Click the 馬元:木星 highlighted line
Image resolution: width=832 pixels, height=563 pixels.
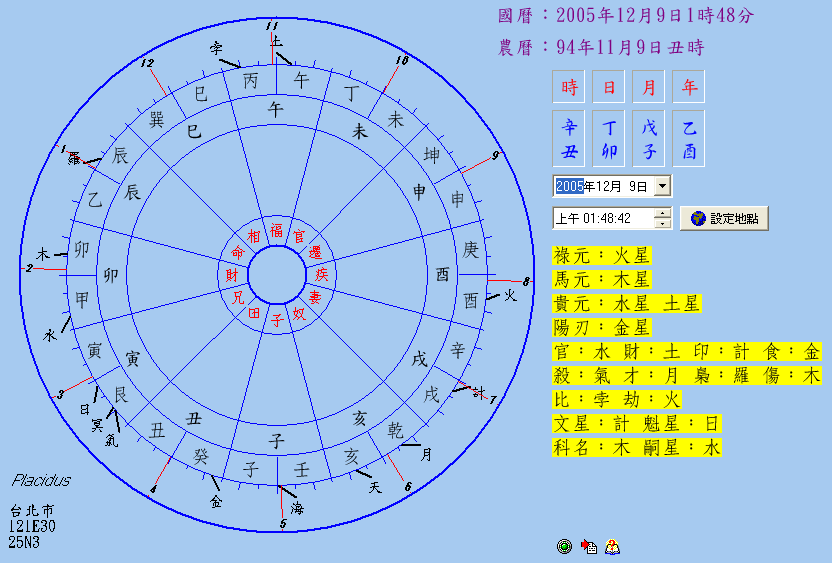(601, 279)
